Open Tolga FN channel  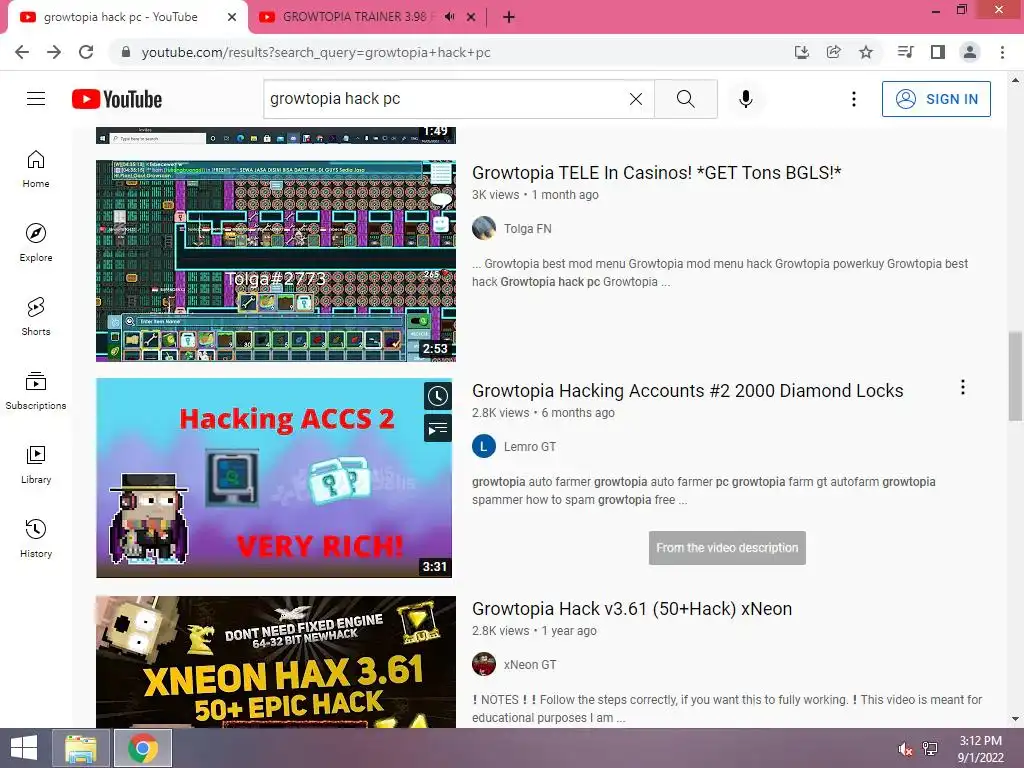(x=528, y=229)
